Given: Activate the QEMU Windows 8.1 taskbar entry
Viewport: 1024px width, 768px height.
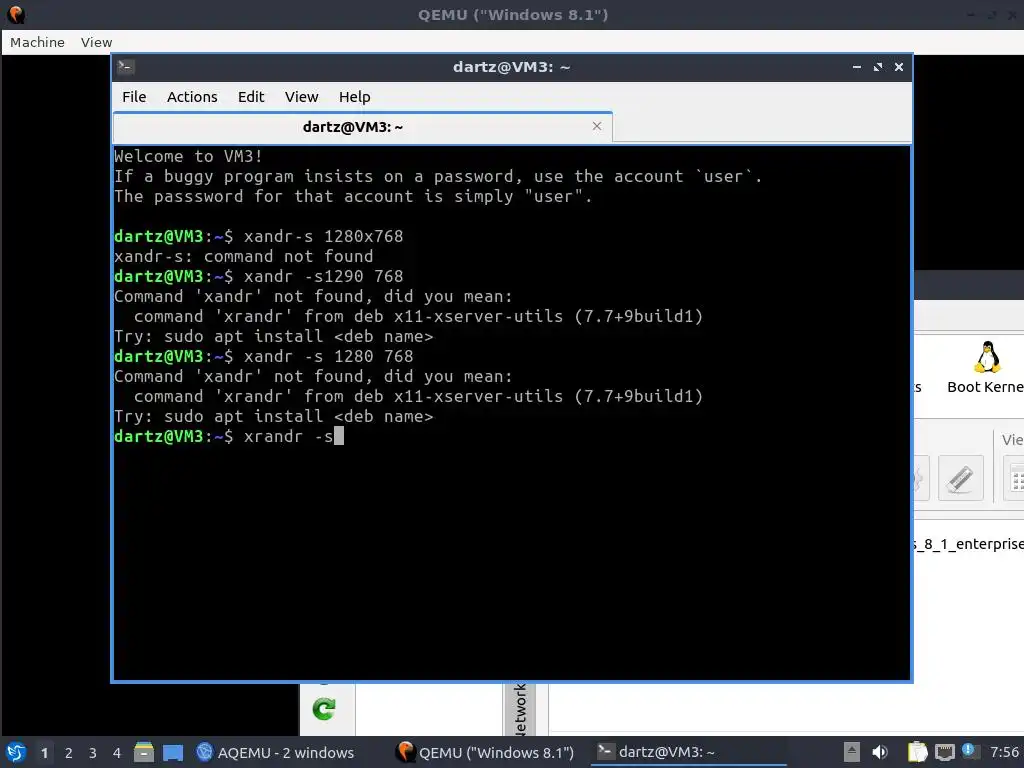Looking at the screenshot, I should (x=487, y=752).
